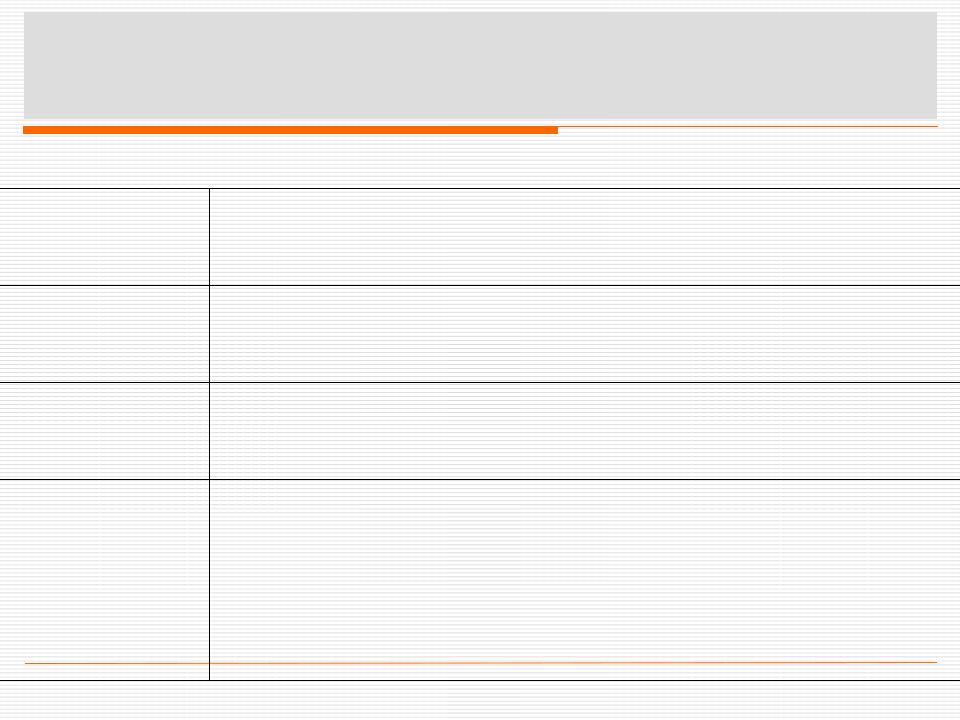
Task: Click the divider between second and third rows
Action: [480, 382]
